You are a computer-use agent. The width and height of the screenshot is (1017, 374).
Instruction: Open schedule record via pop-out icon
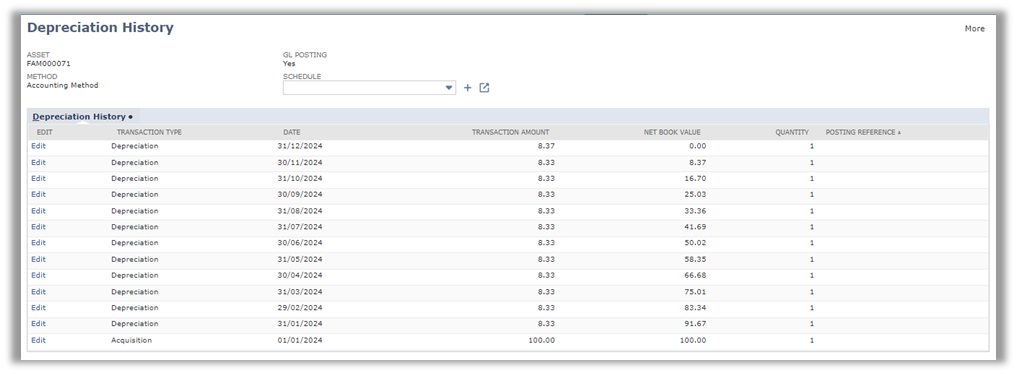(x=484, y=88)
